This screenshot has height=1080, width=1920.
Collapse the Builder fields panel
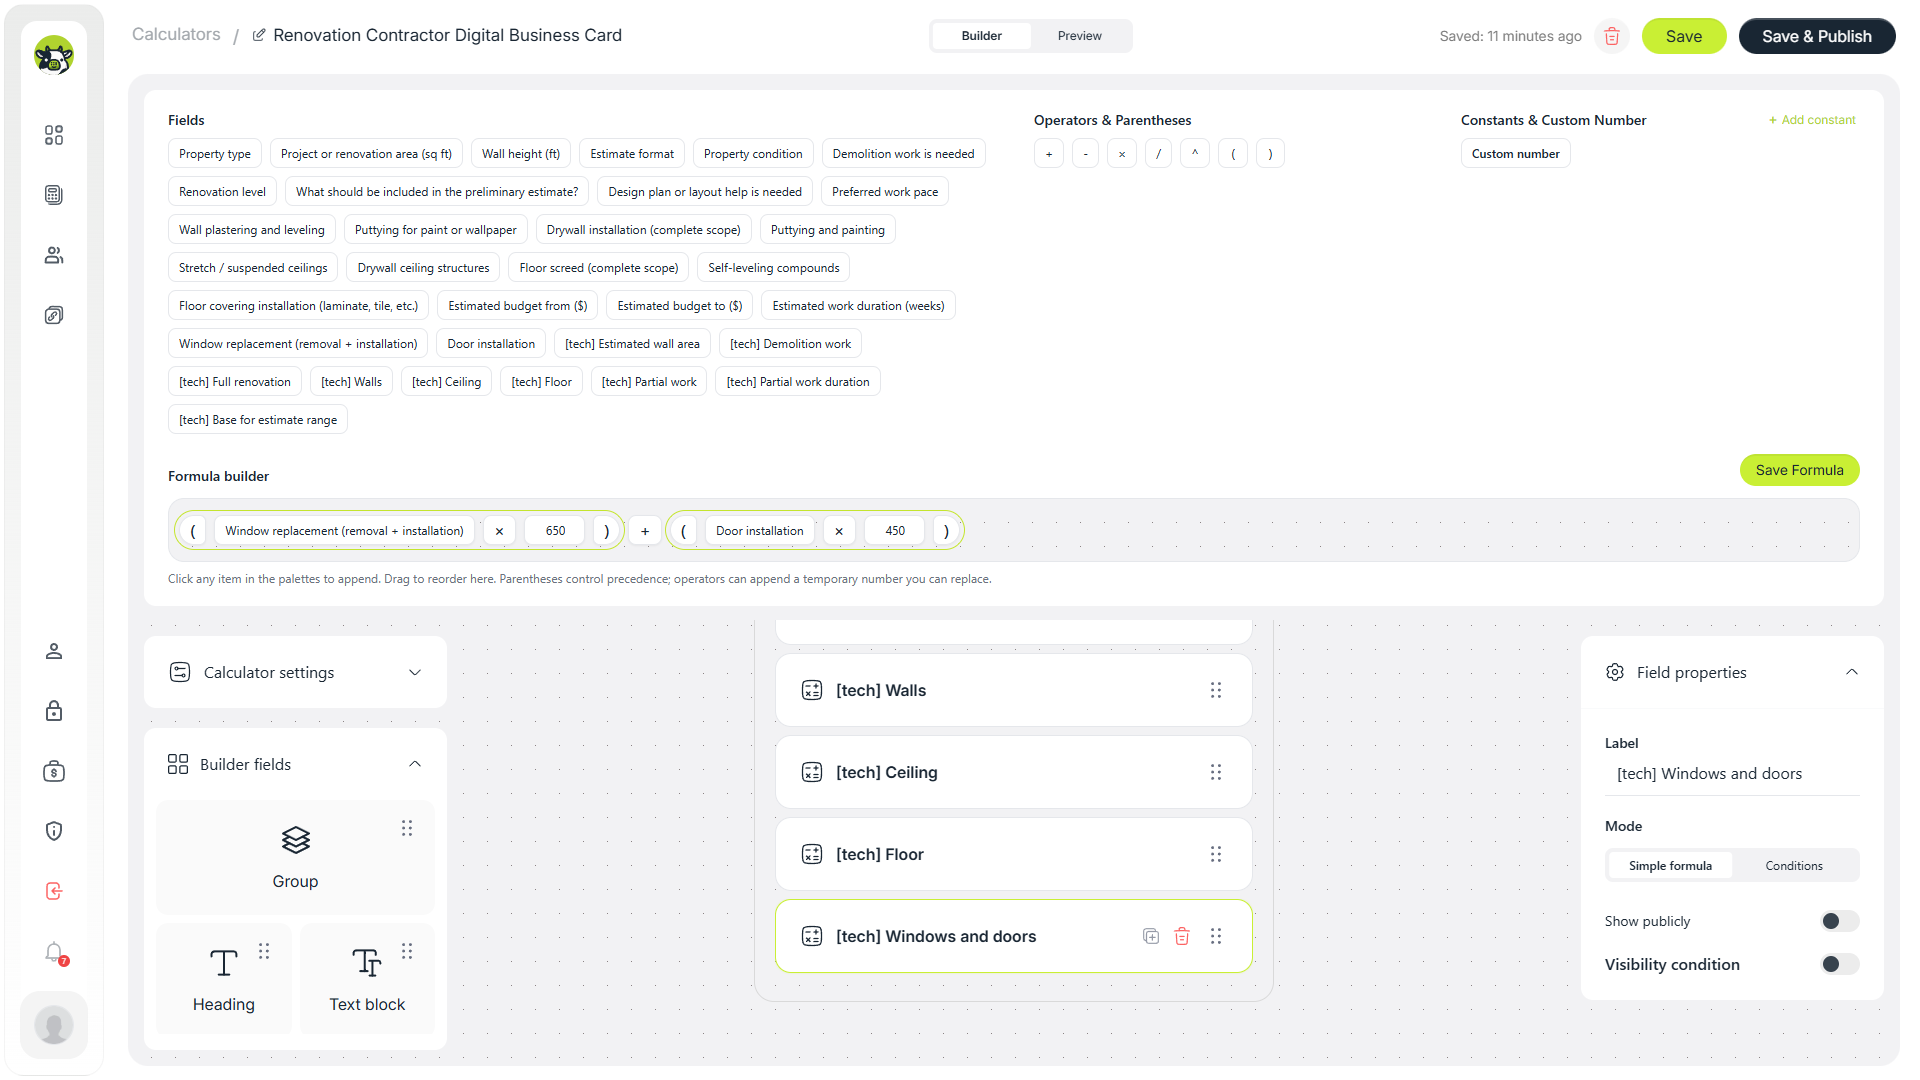coord(415,764)
